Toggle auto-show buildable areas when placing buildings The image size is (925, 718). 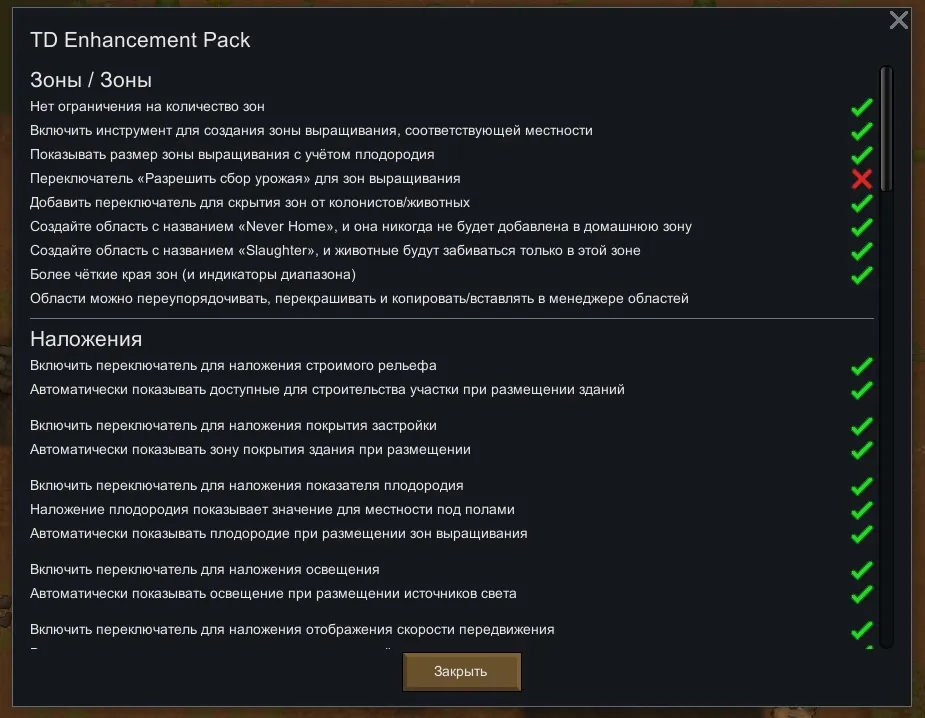861,390
